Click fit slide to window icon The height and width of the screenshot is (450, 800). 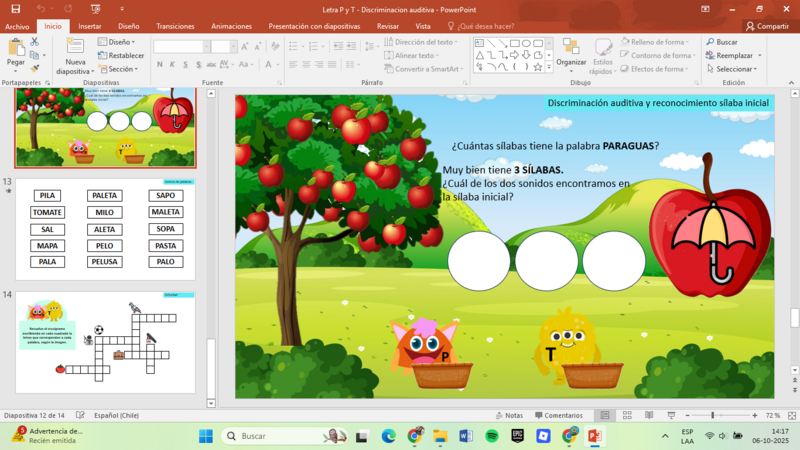[x=792, y=415]
